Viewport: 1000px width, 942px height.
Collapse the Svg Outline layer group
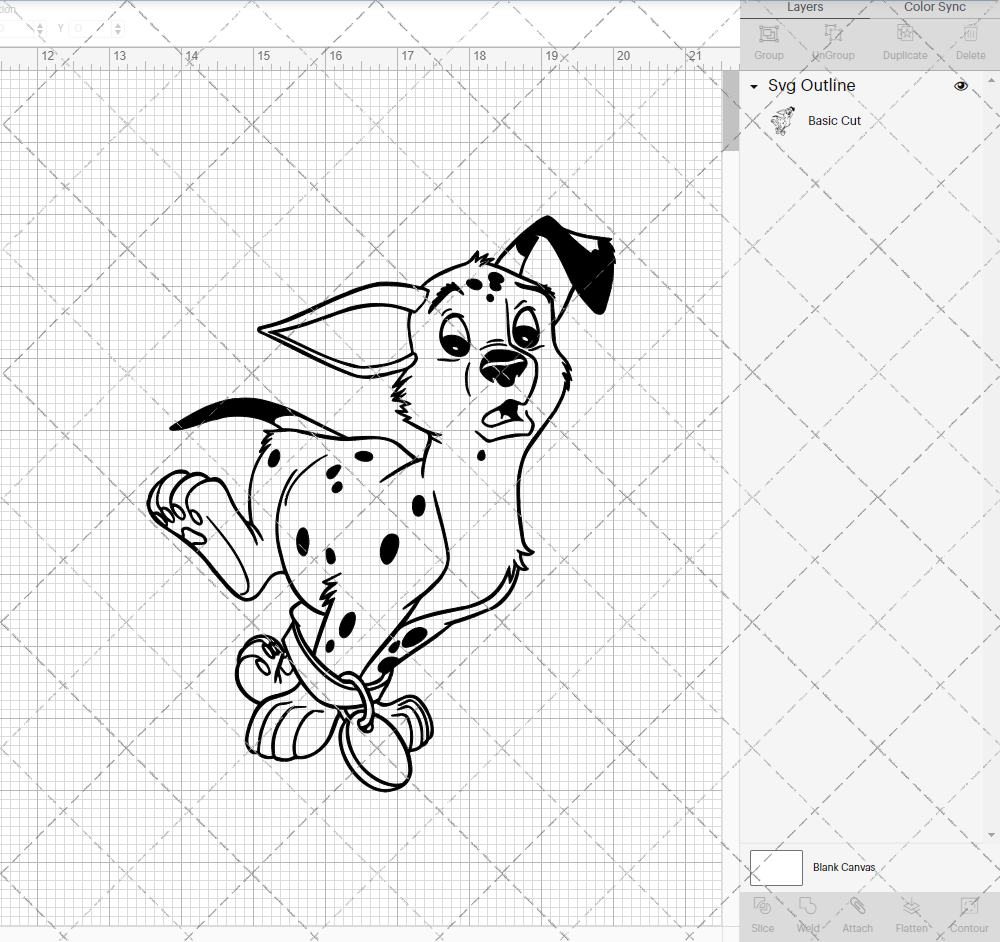pos(754,86)
